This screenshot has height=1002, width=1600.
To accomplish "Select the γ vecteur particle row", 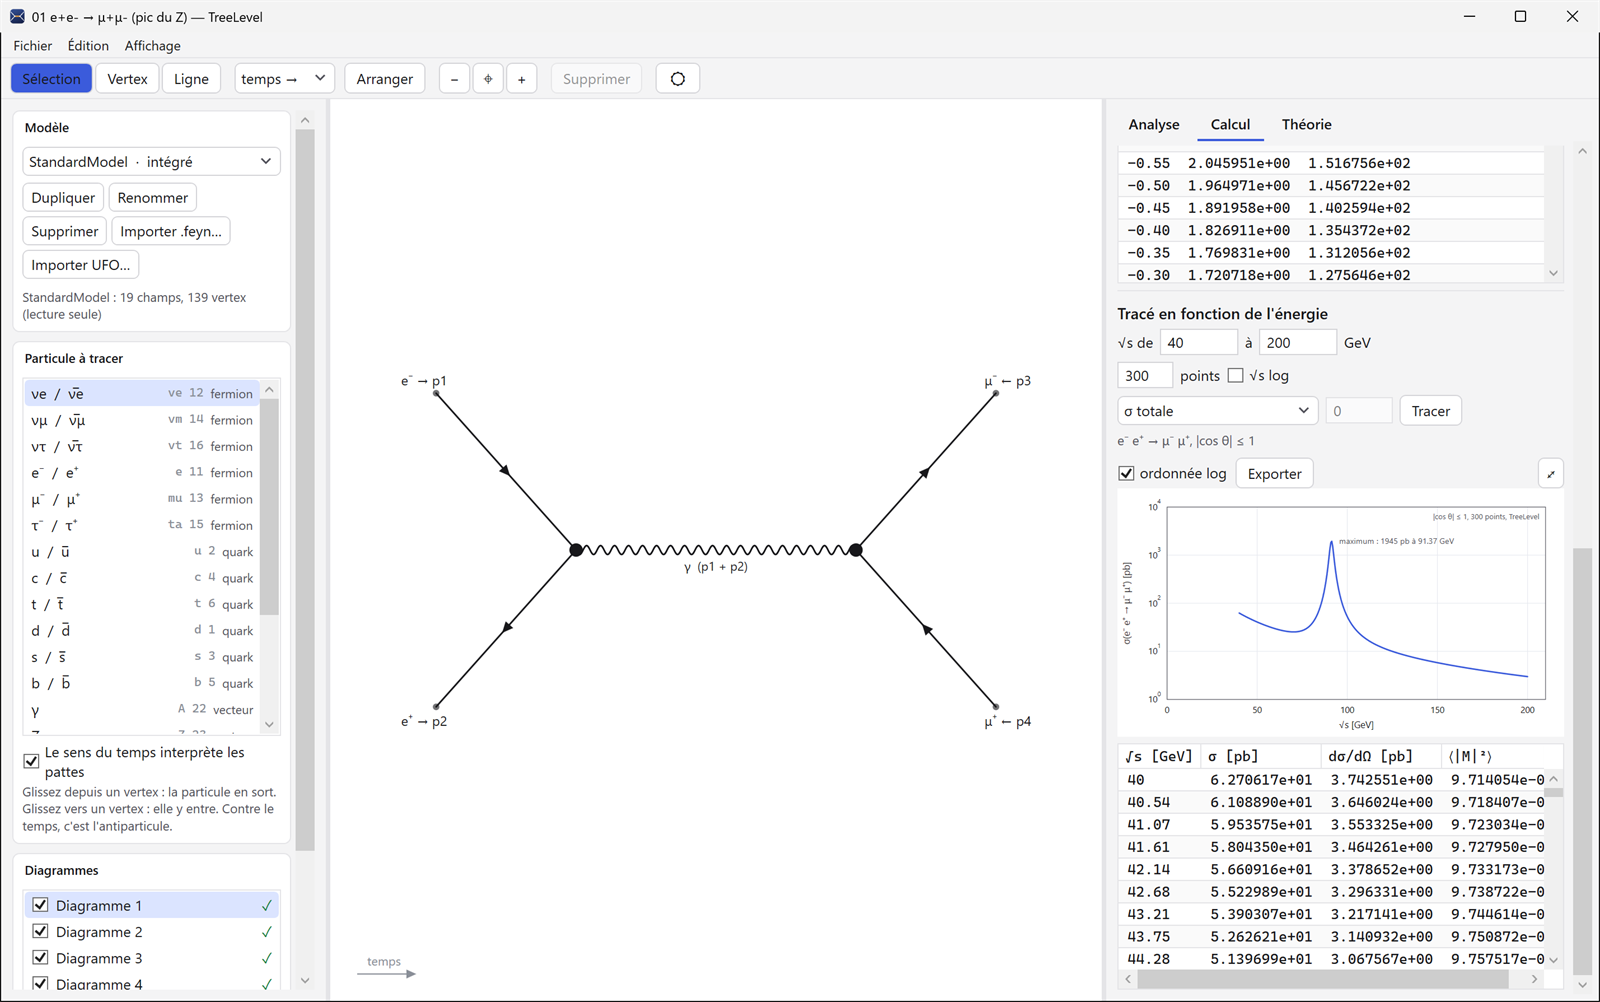I will point(142,710).
